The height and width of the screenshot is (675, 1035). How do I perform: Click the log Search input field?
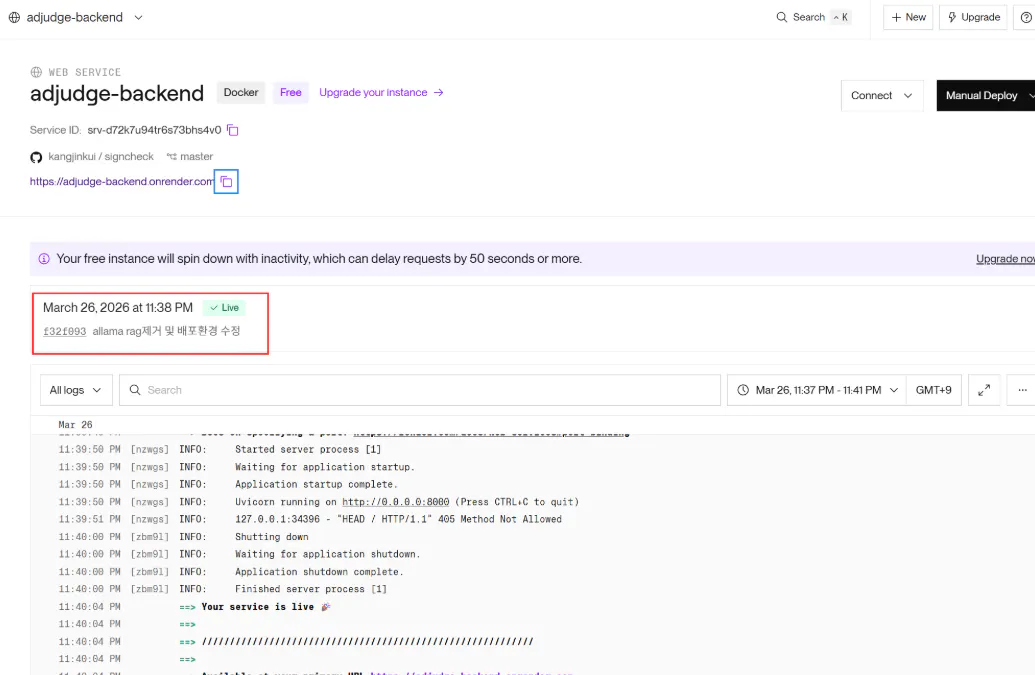pyautogui.click(x=420, y=390)
